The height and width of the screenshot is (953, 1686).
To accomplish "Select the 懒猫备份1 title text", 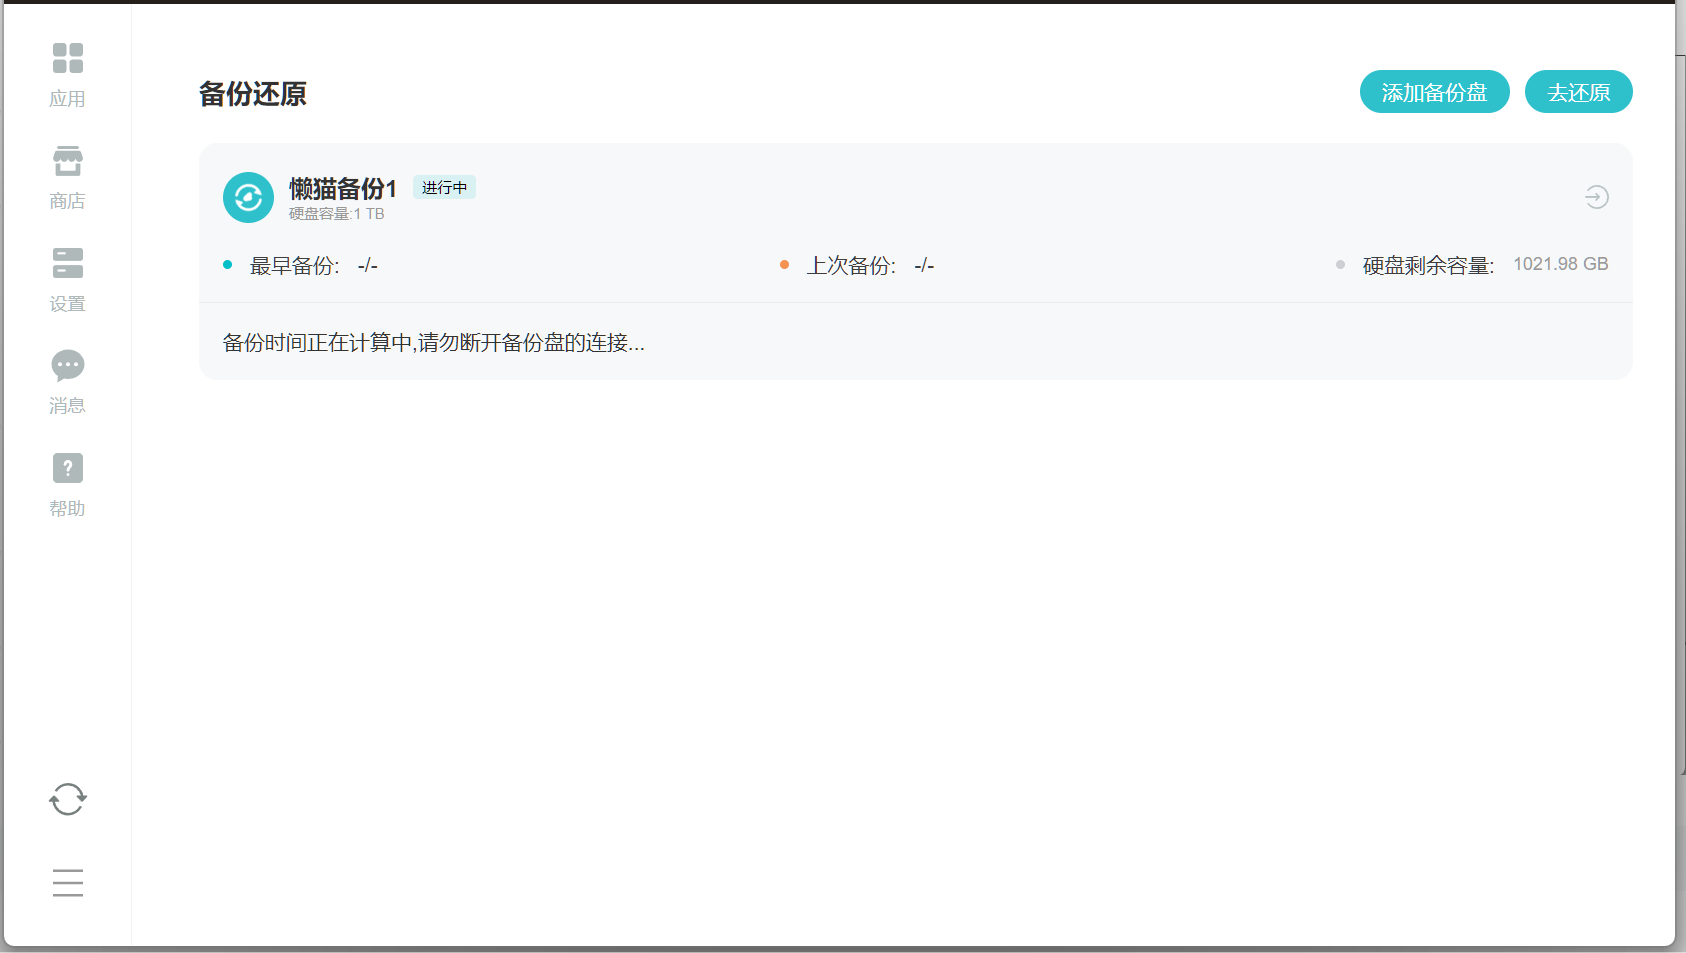I will [x=343, y=188].
